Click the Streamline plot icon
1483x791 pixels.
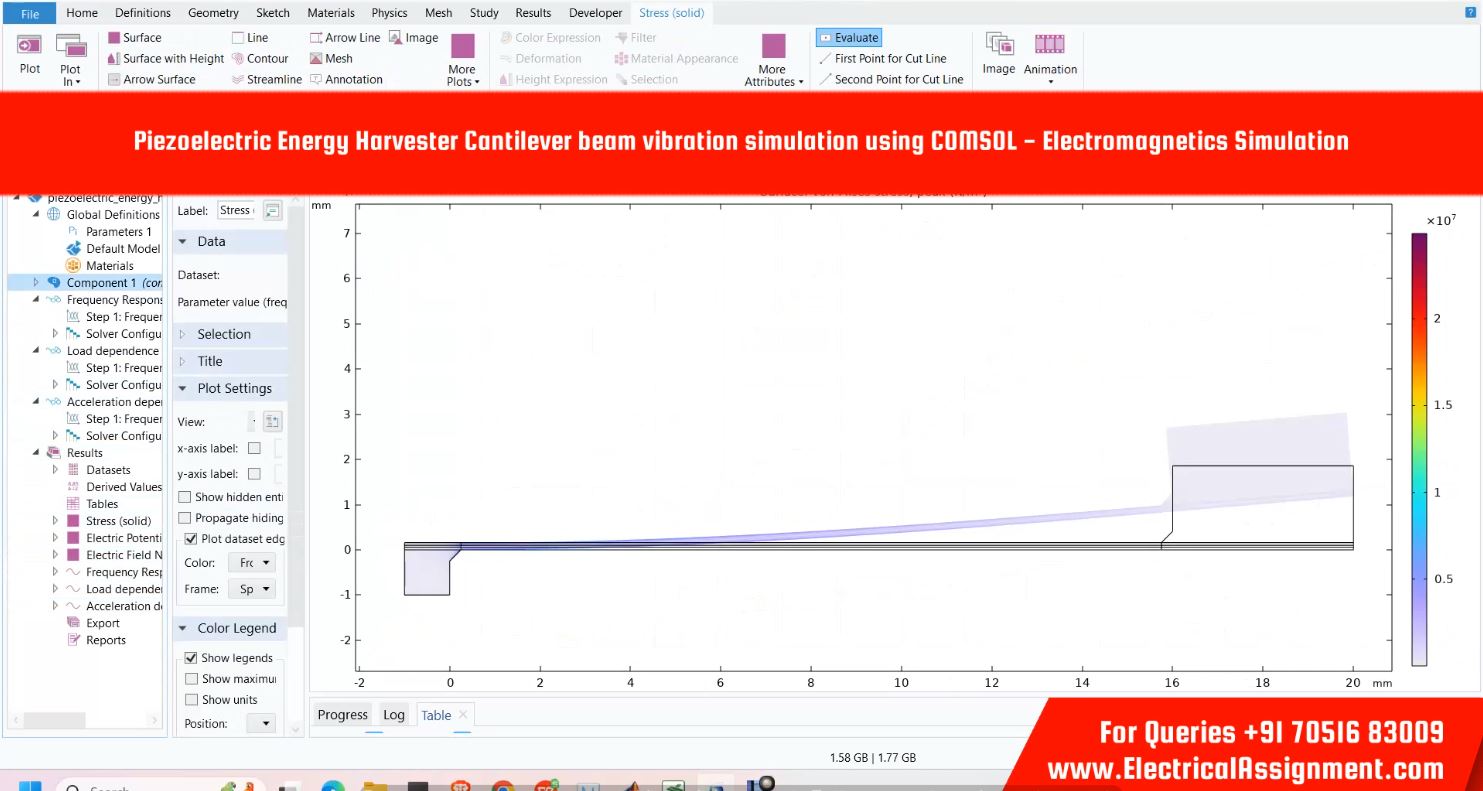coord(238,80)
